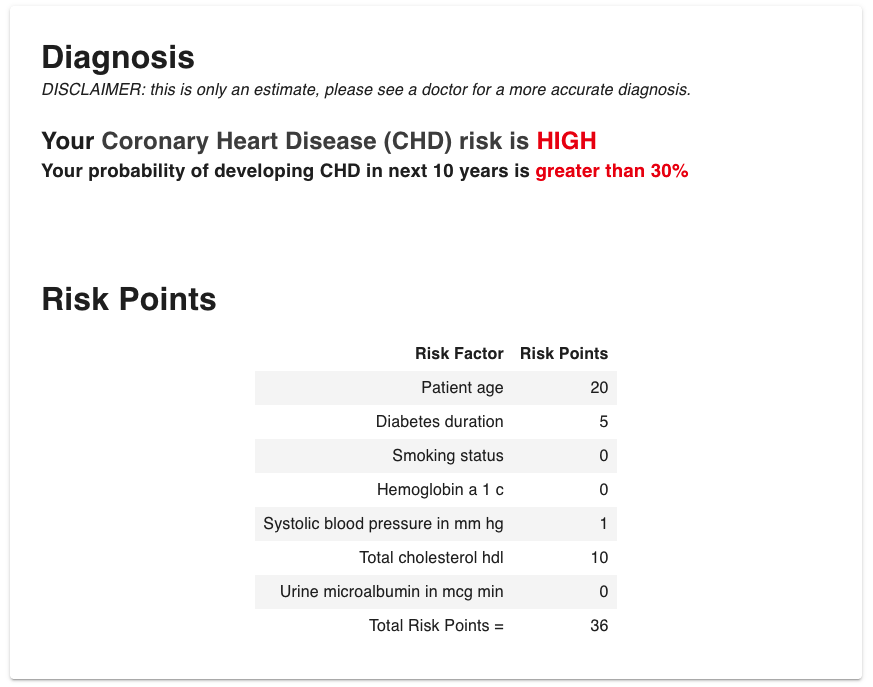Click the 5 points value for diabetes duration
Viewport: 873px width, 687px height.
pos(603,422)
